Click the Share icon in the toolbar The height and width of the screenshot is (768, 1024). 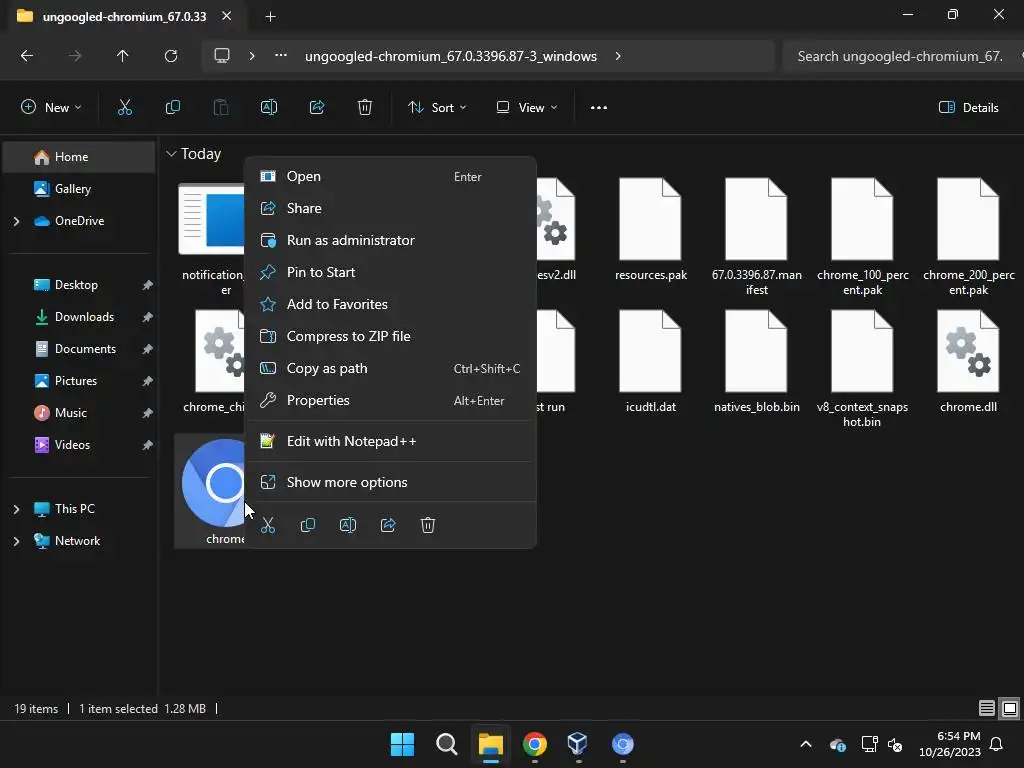(317, 108)
